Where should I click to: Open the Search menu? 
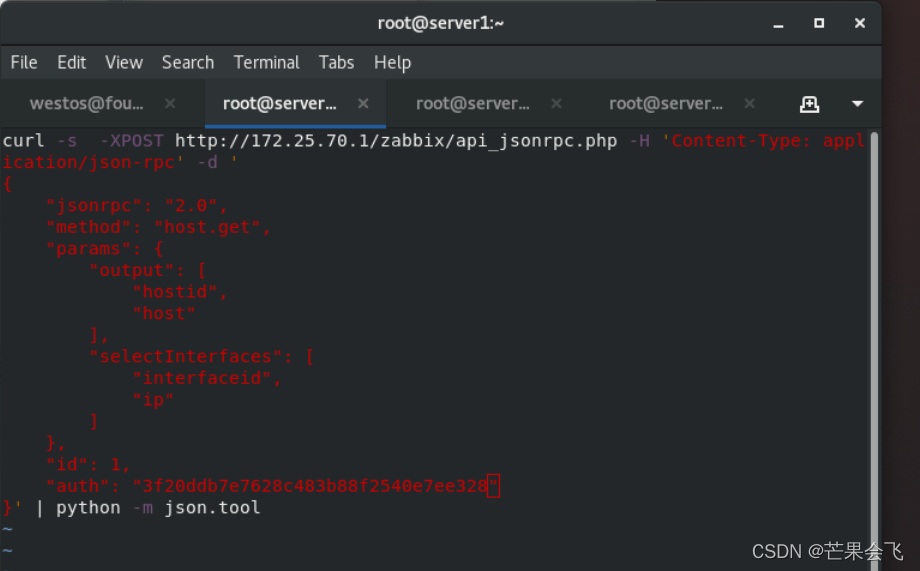pos(188,62)
